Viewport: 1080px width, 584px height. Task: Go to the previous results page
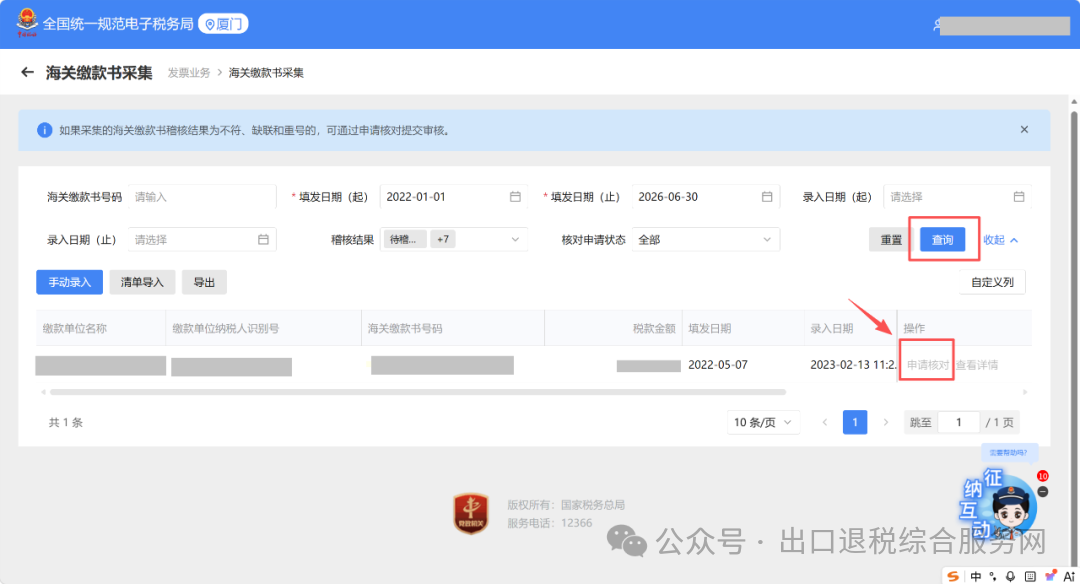[824, 422]
